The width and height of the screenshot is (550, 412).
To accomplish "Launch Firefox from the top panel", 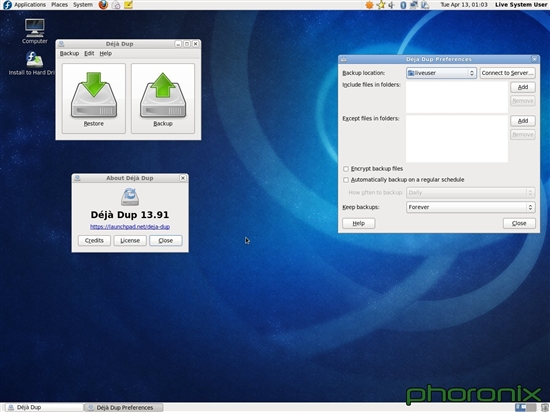I will (x=103, y=5).
